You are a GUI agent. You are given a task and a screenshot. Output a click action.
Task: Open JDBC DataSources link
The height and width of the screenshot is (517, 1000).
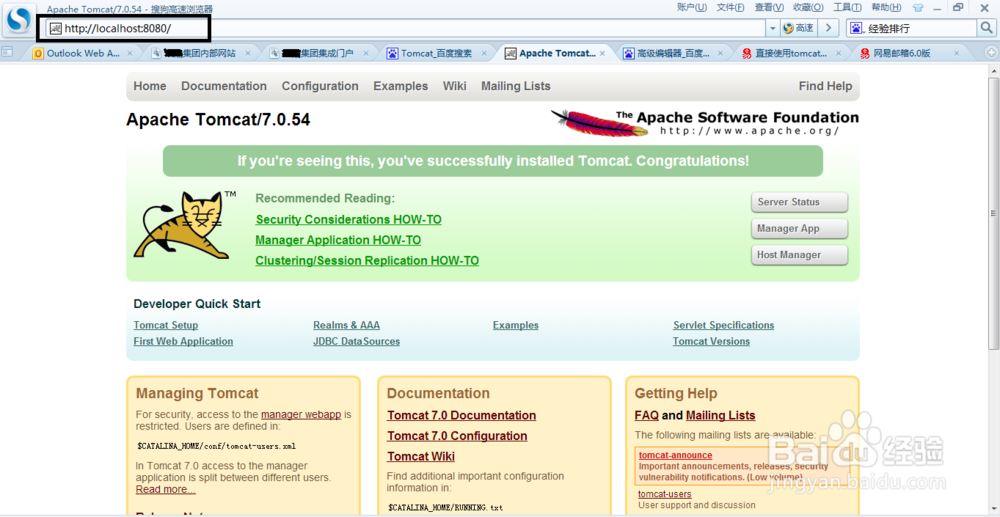[357, 341]
